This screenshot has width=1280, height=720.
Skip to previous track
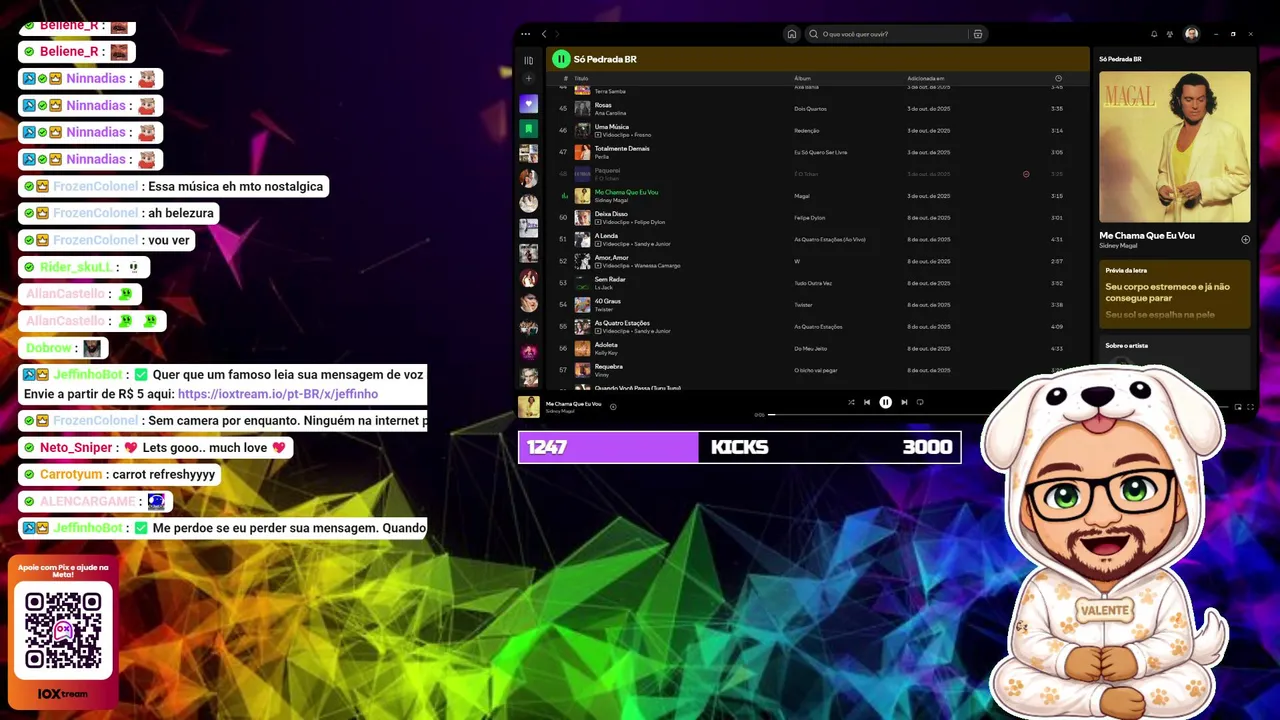click(867, 402)
